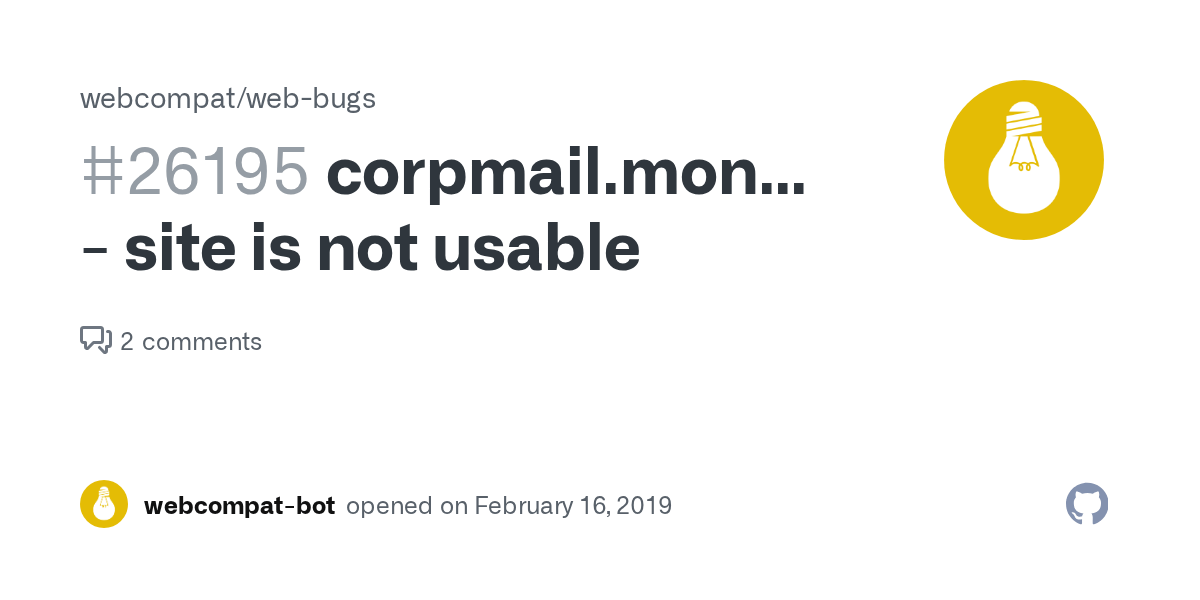Click the dash before "site is not usable"
The width and height of the screenshot is (1200, 600).
[x=95, y=250]
